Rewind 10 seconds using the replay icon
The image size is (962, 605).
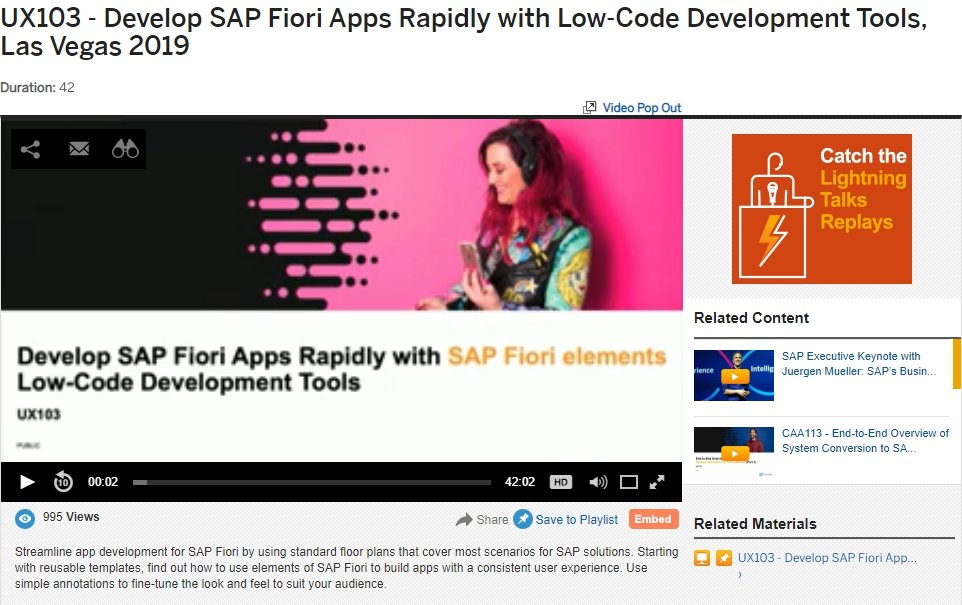point(63,482)
